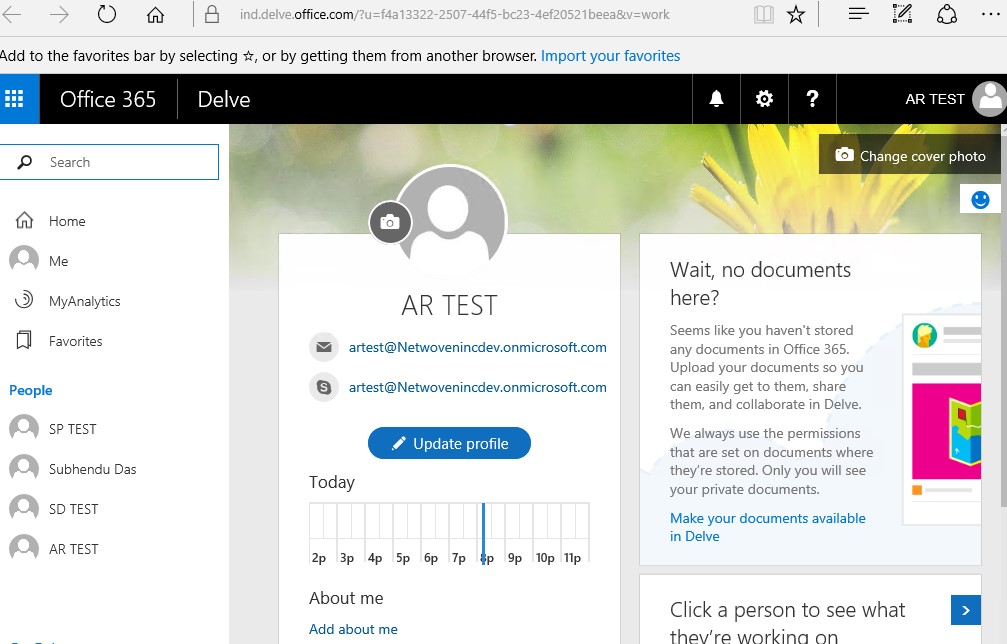
Task: Go back to the previous page
Action: point(12,14)
